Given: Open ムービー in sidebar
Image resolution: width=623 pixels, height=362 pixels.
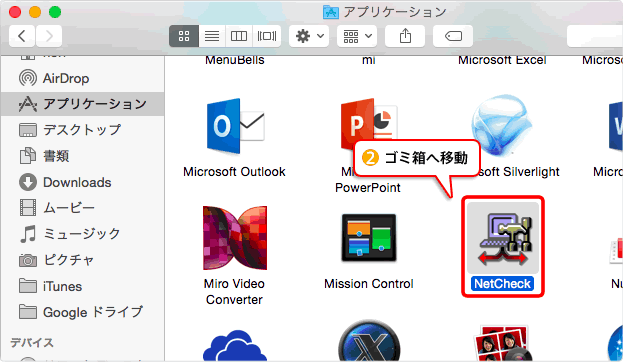Looking at the screenshot, I should pos(83,208).
